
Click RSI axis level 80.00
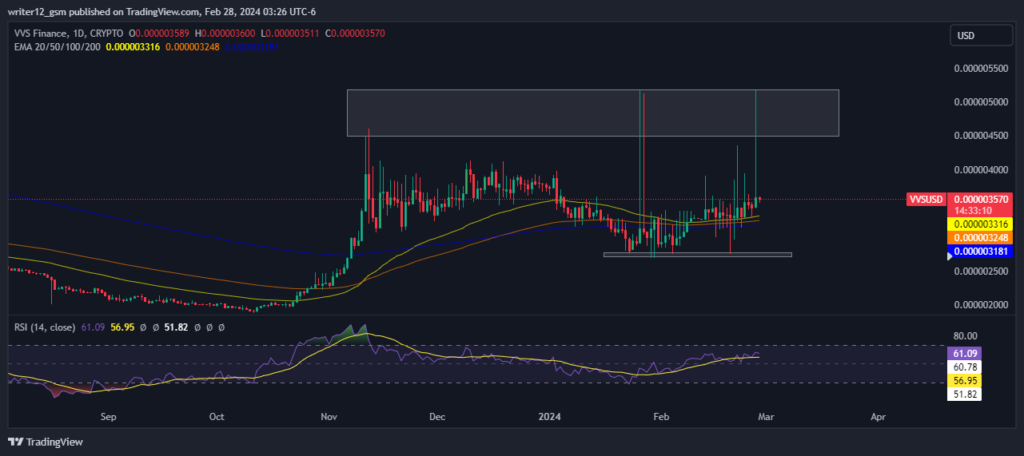coord(965,336)
